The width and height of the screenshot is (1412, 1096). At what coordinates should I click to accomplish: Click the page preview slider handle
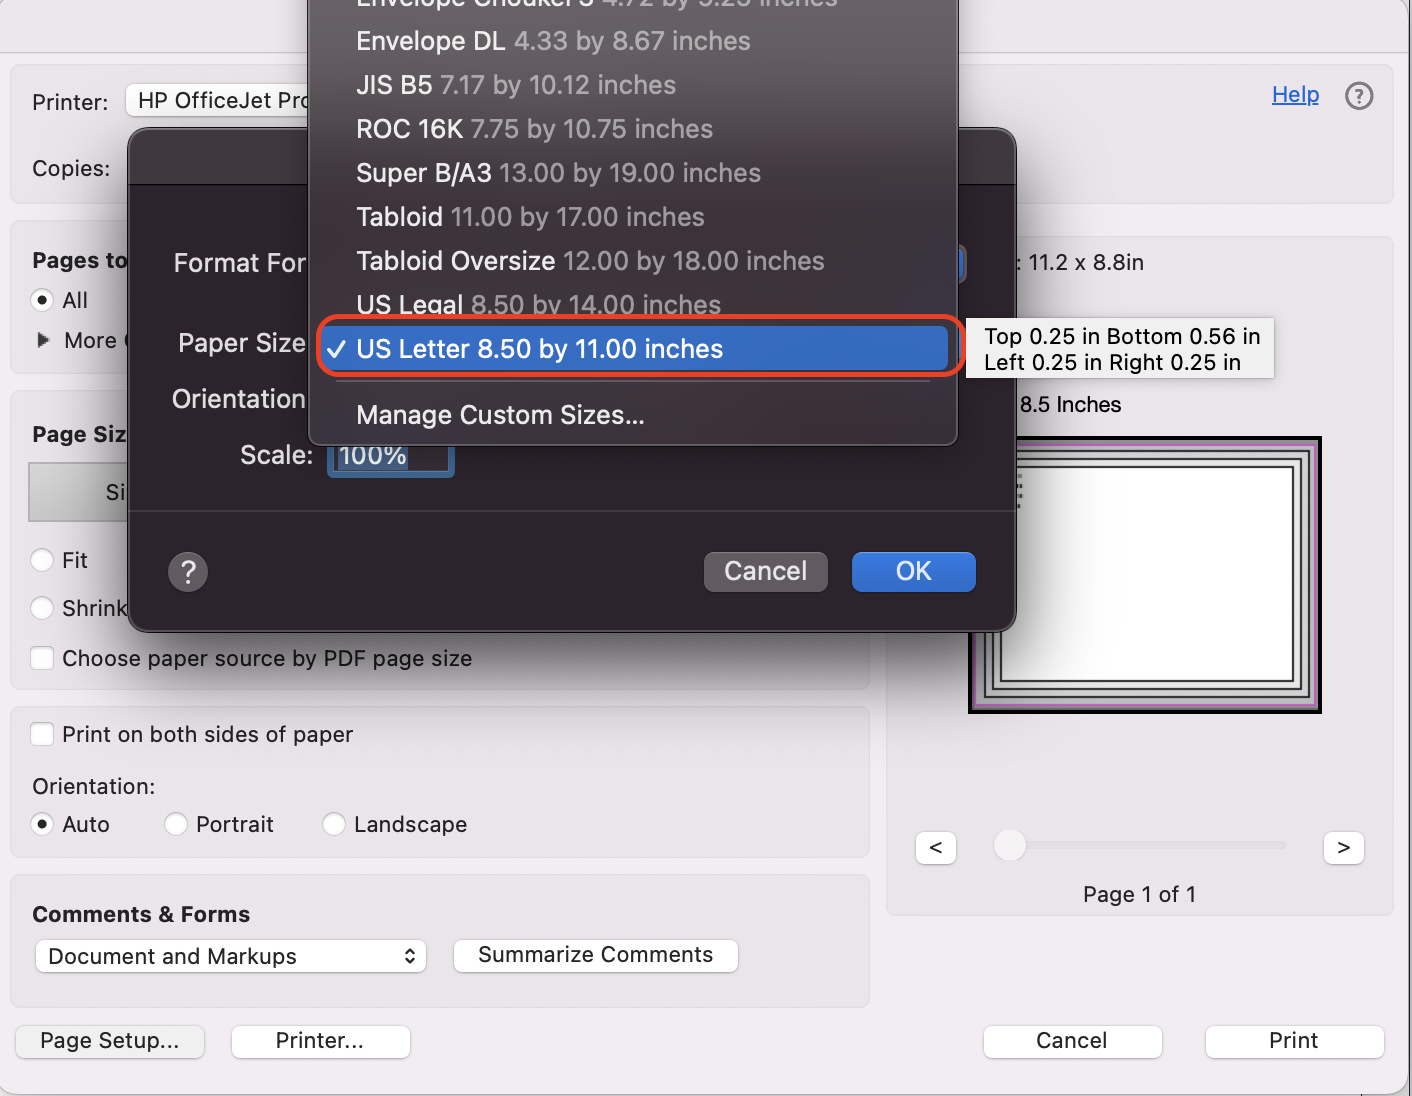pos(1009,846)
